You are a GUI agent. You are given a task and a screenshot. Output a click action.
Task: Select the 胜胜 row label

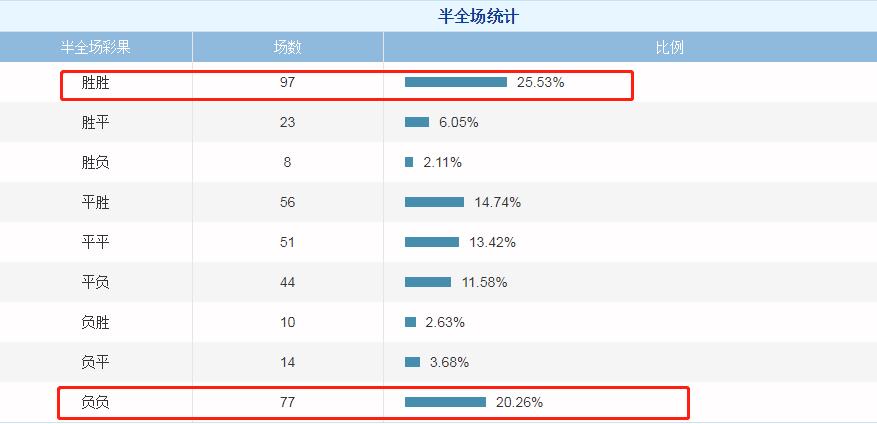pos(96,82)
